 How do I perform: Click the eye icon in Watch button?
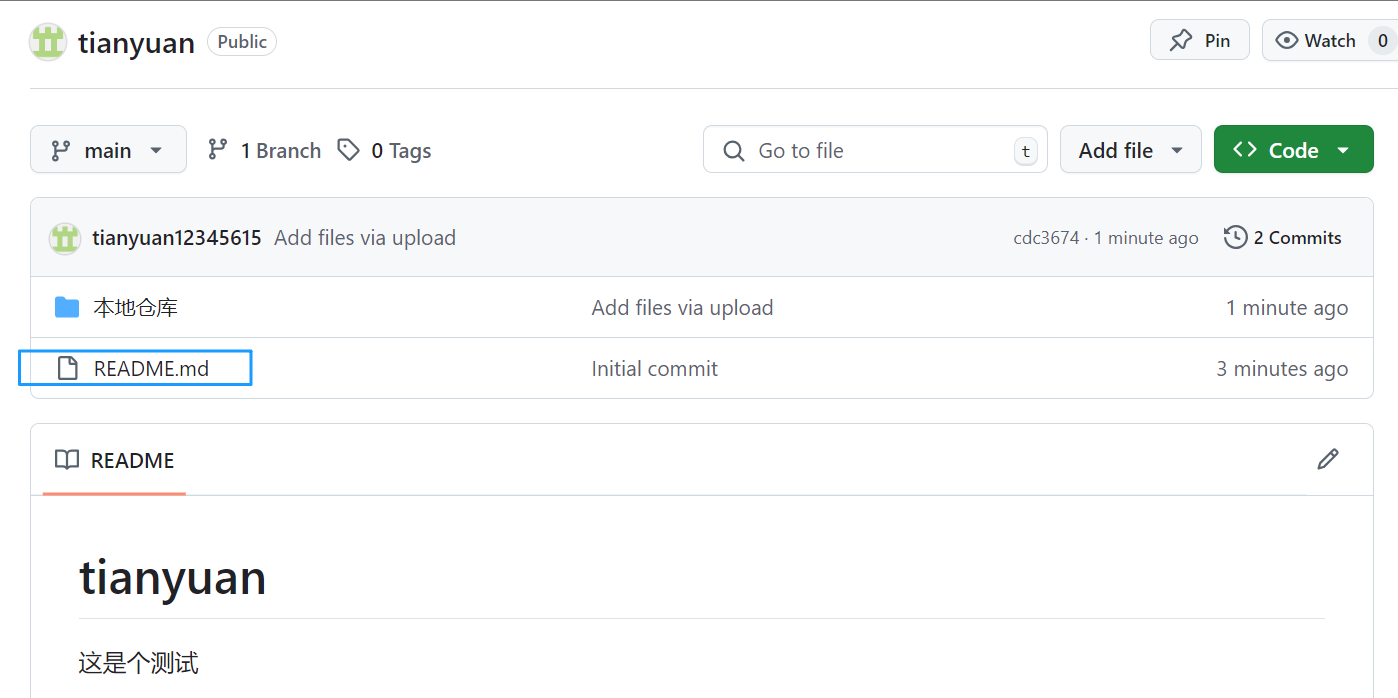1287,41
